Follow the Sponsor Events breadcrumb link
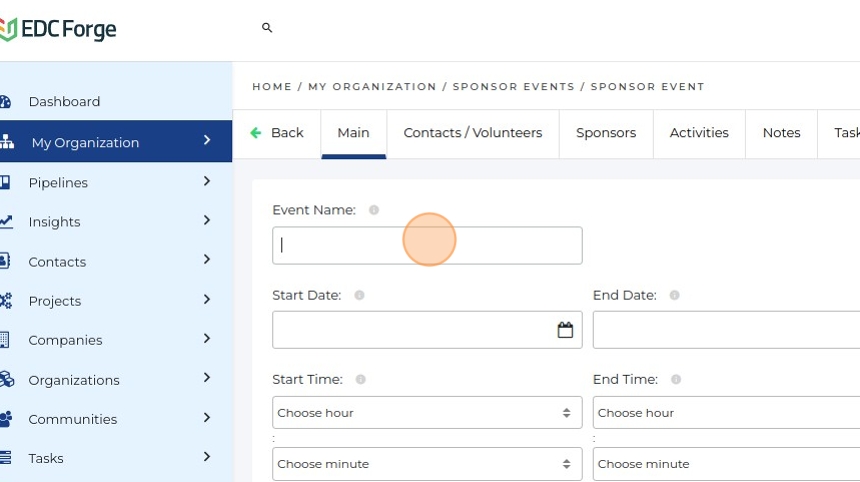The height and width of the screenshot is (482, 860). click(x=513, y=87)
